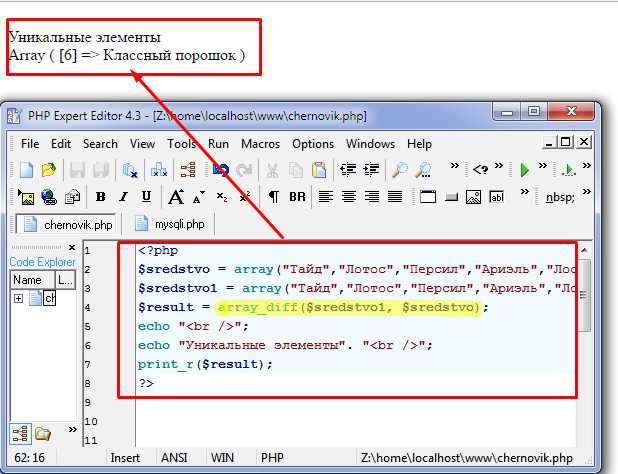This screenshot has height=474, width=618.
Task: Click the Insert mode status bar indicator
Action: [x=126, y=457]
